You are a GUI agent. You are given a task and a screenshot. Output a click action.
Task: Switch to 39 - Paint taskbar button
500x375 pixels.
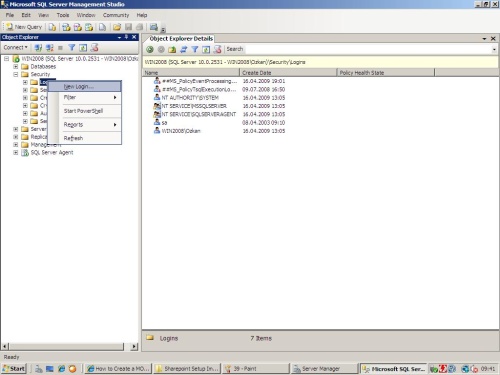[256, 369]
